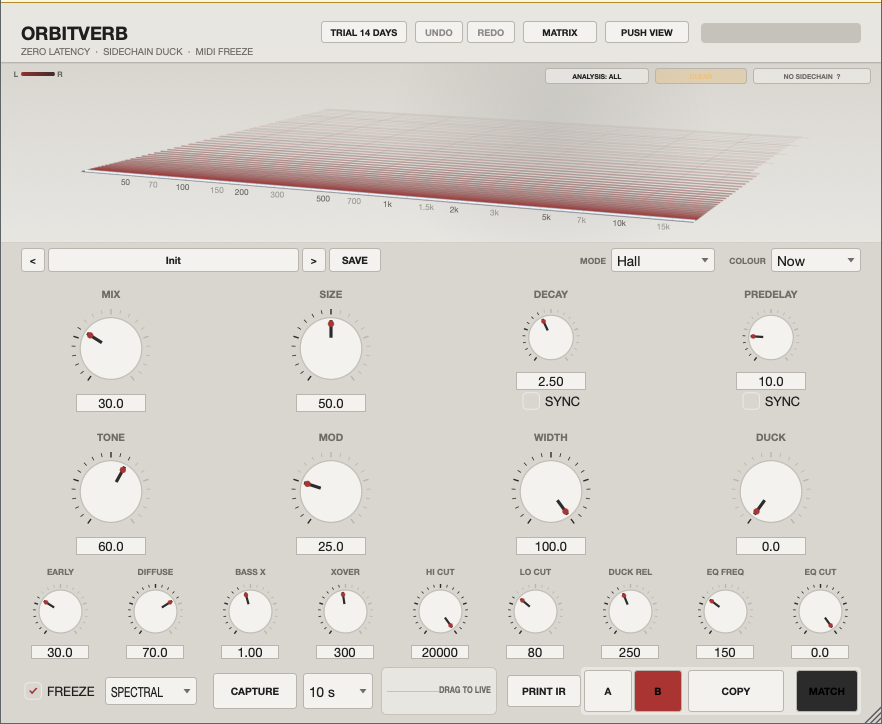Click the CAPTURE button
Screen dimensions: 882x724
pyautogui.click(x=255, y=691)
